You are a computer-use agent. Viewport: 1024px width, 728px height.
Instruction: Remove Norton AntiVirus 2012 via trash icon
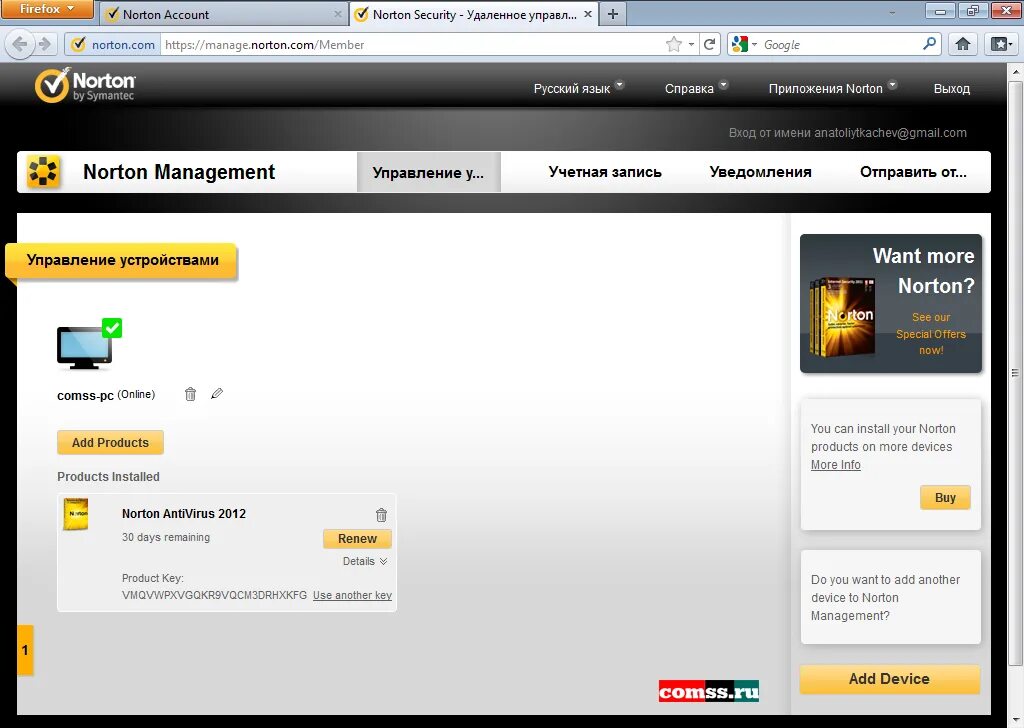[x=381, y=514]
